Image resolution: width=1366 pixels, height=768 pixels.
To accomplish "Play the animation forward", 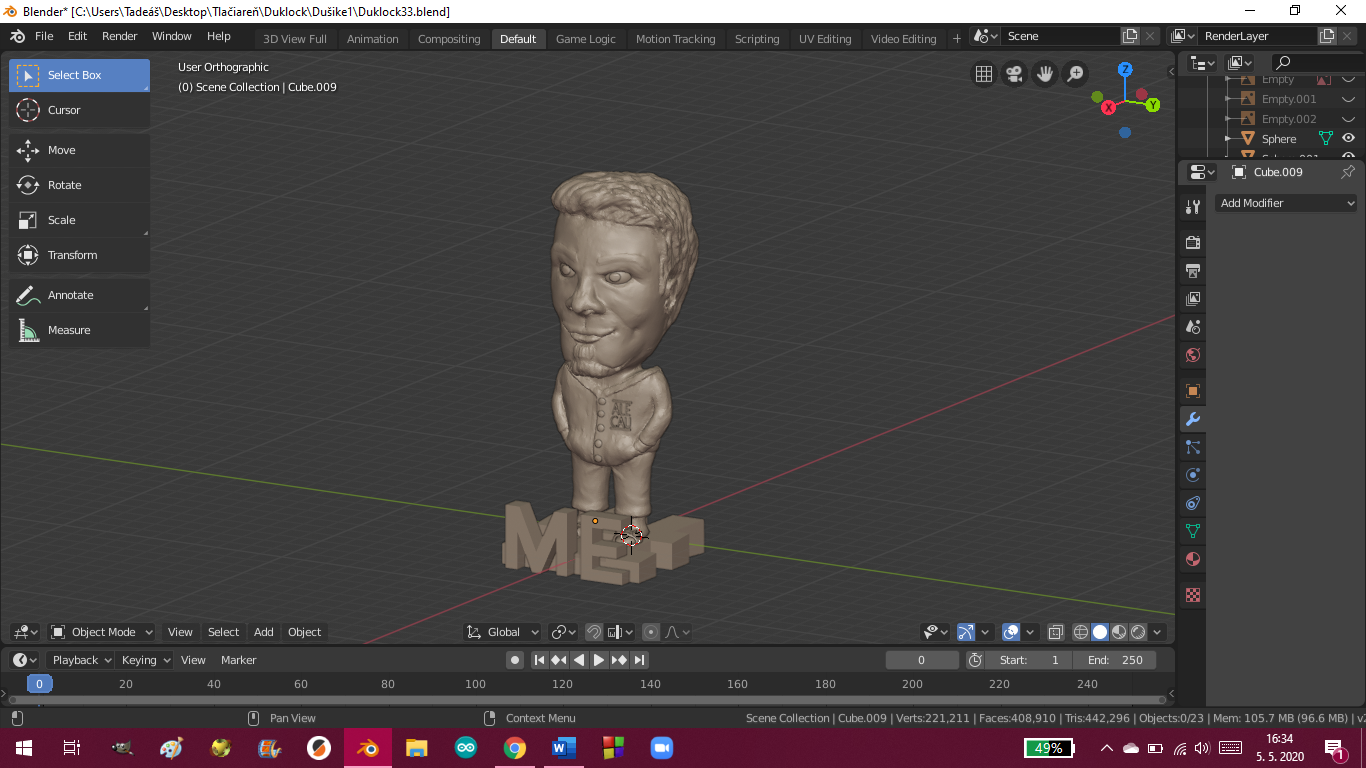I will click(599, 660).
